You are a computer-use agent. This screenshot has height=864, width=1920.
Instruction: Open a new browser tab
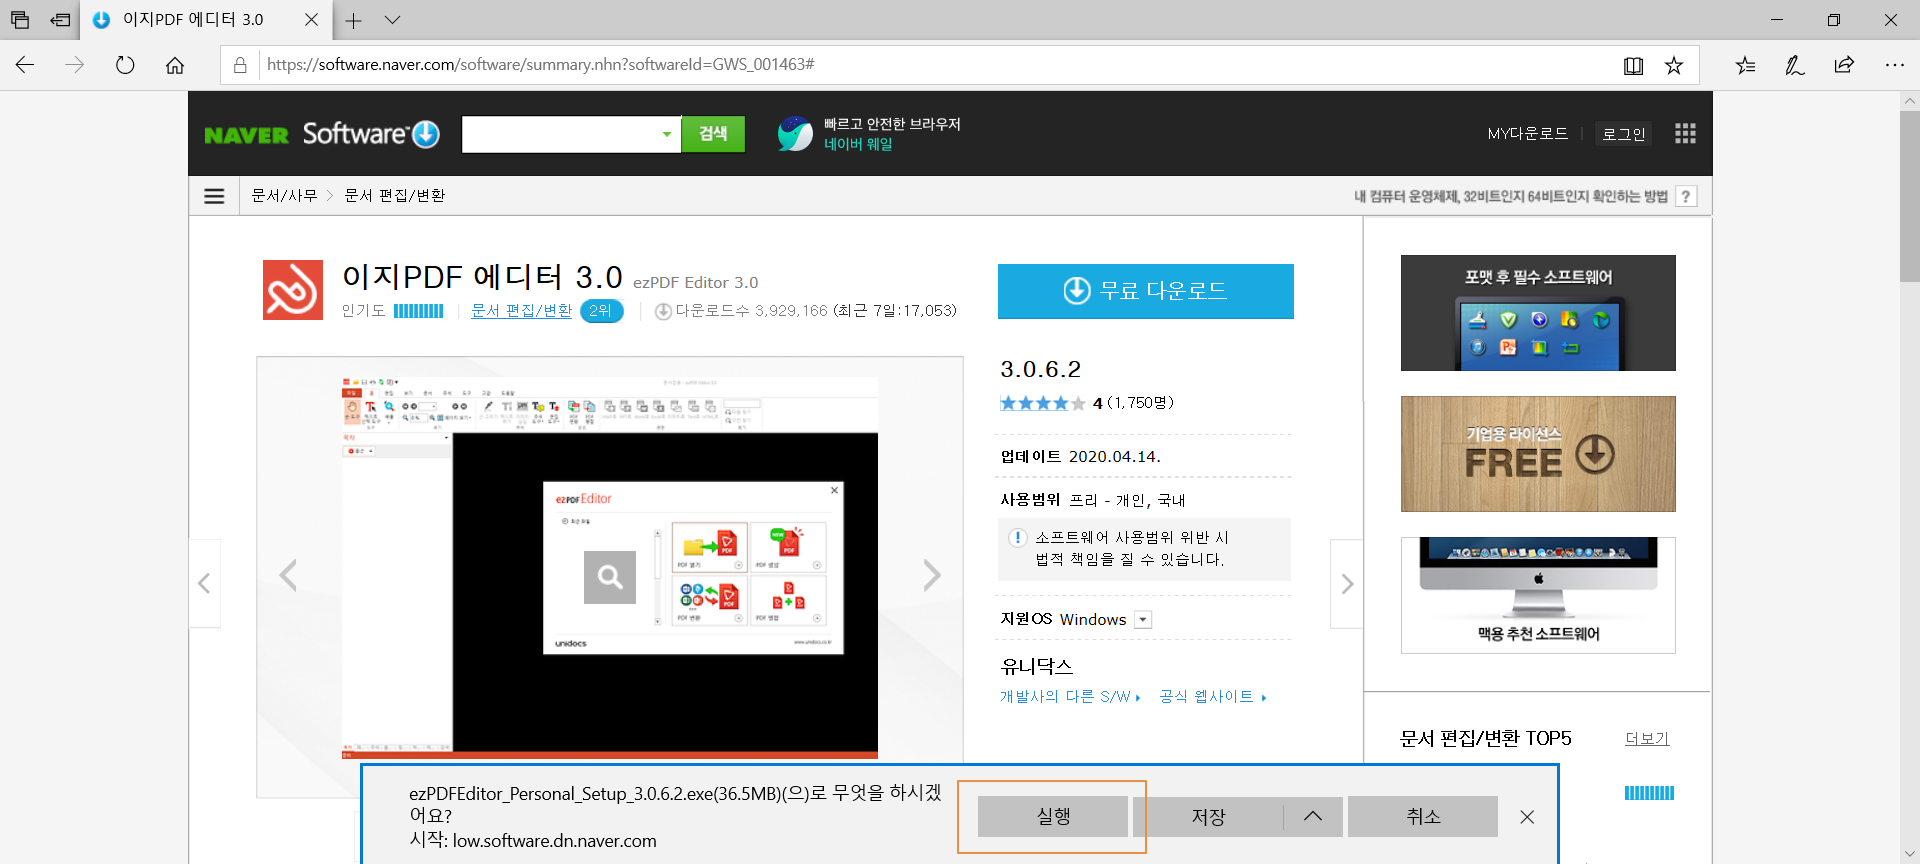point(353,20)
